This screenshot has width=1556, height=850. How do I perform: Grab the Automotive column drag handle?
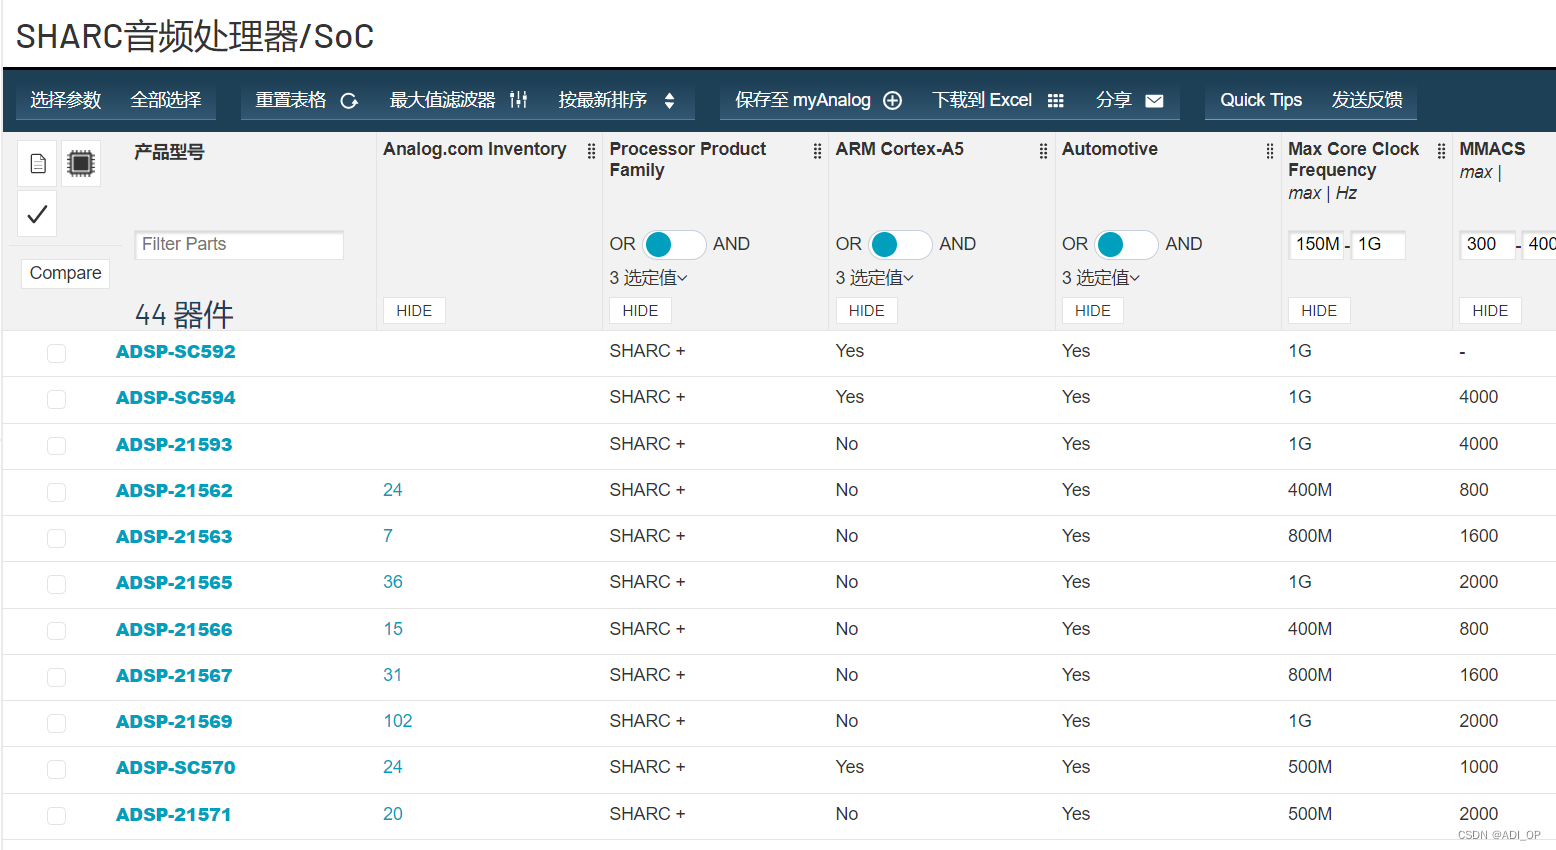coord(1269,151)
